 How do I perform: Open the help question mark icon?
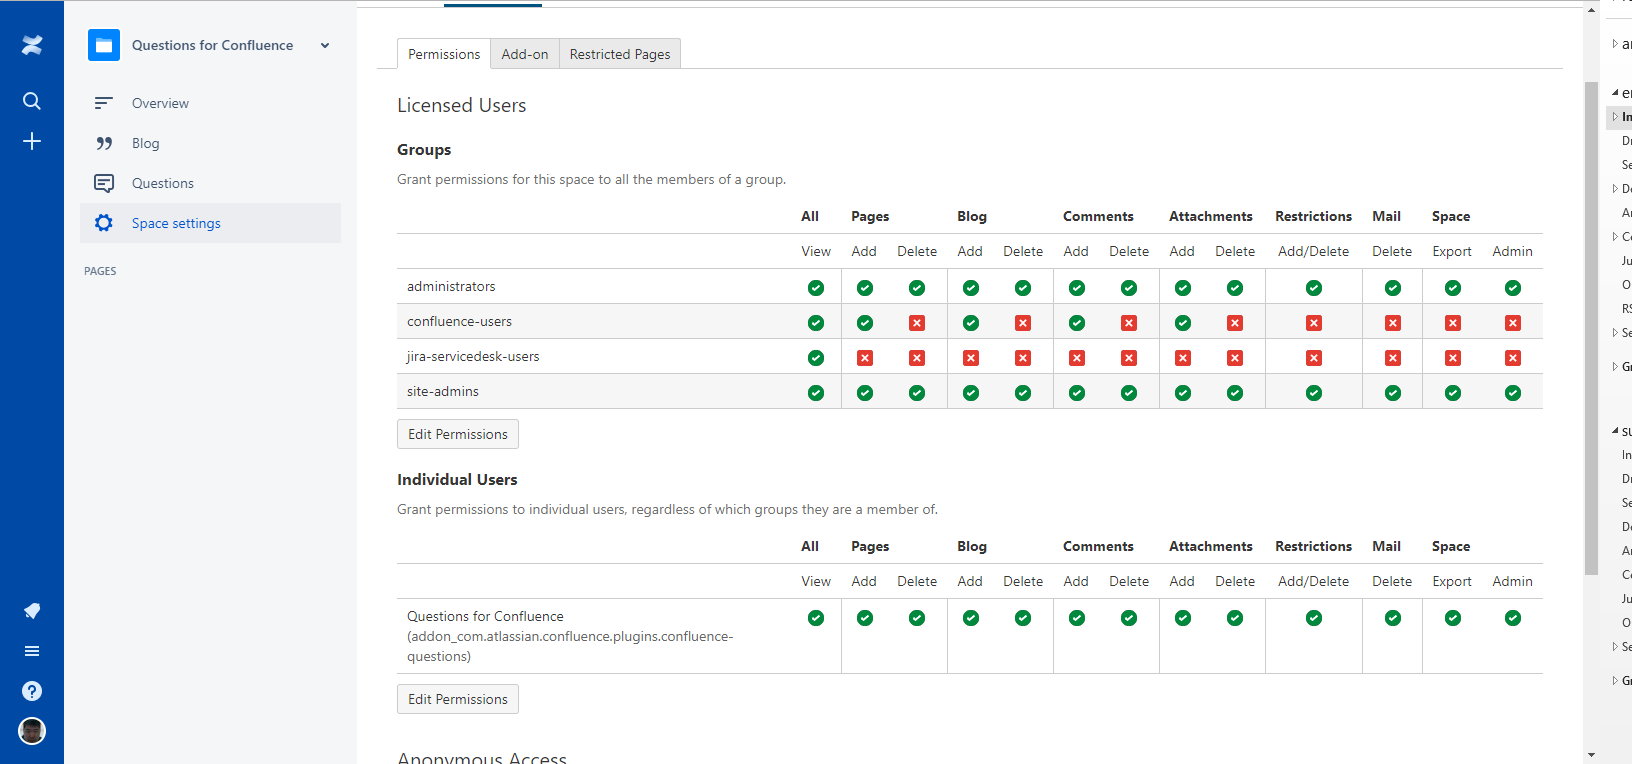click(x=32, y=691)
